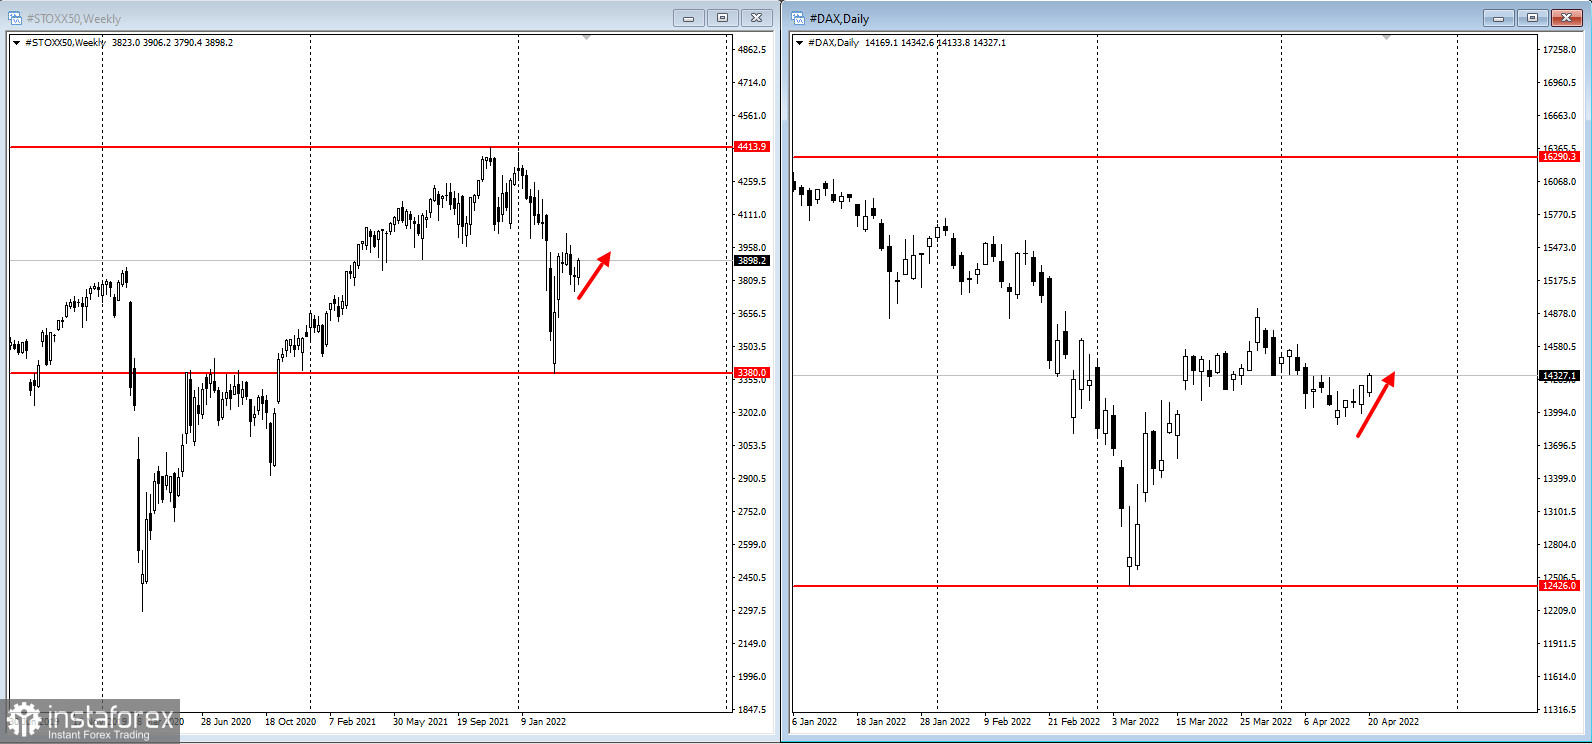1592x744 pixels.
Task: Minimize the #STOXX50,Weekly chart window
Action: (688, 18)
